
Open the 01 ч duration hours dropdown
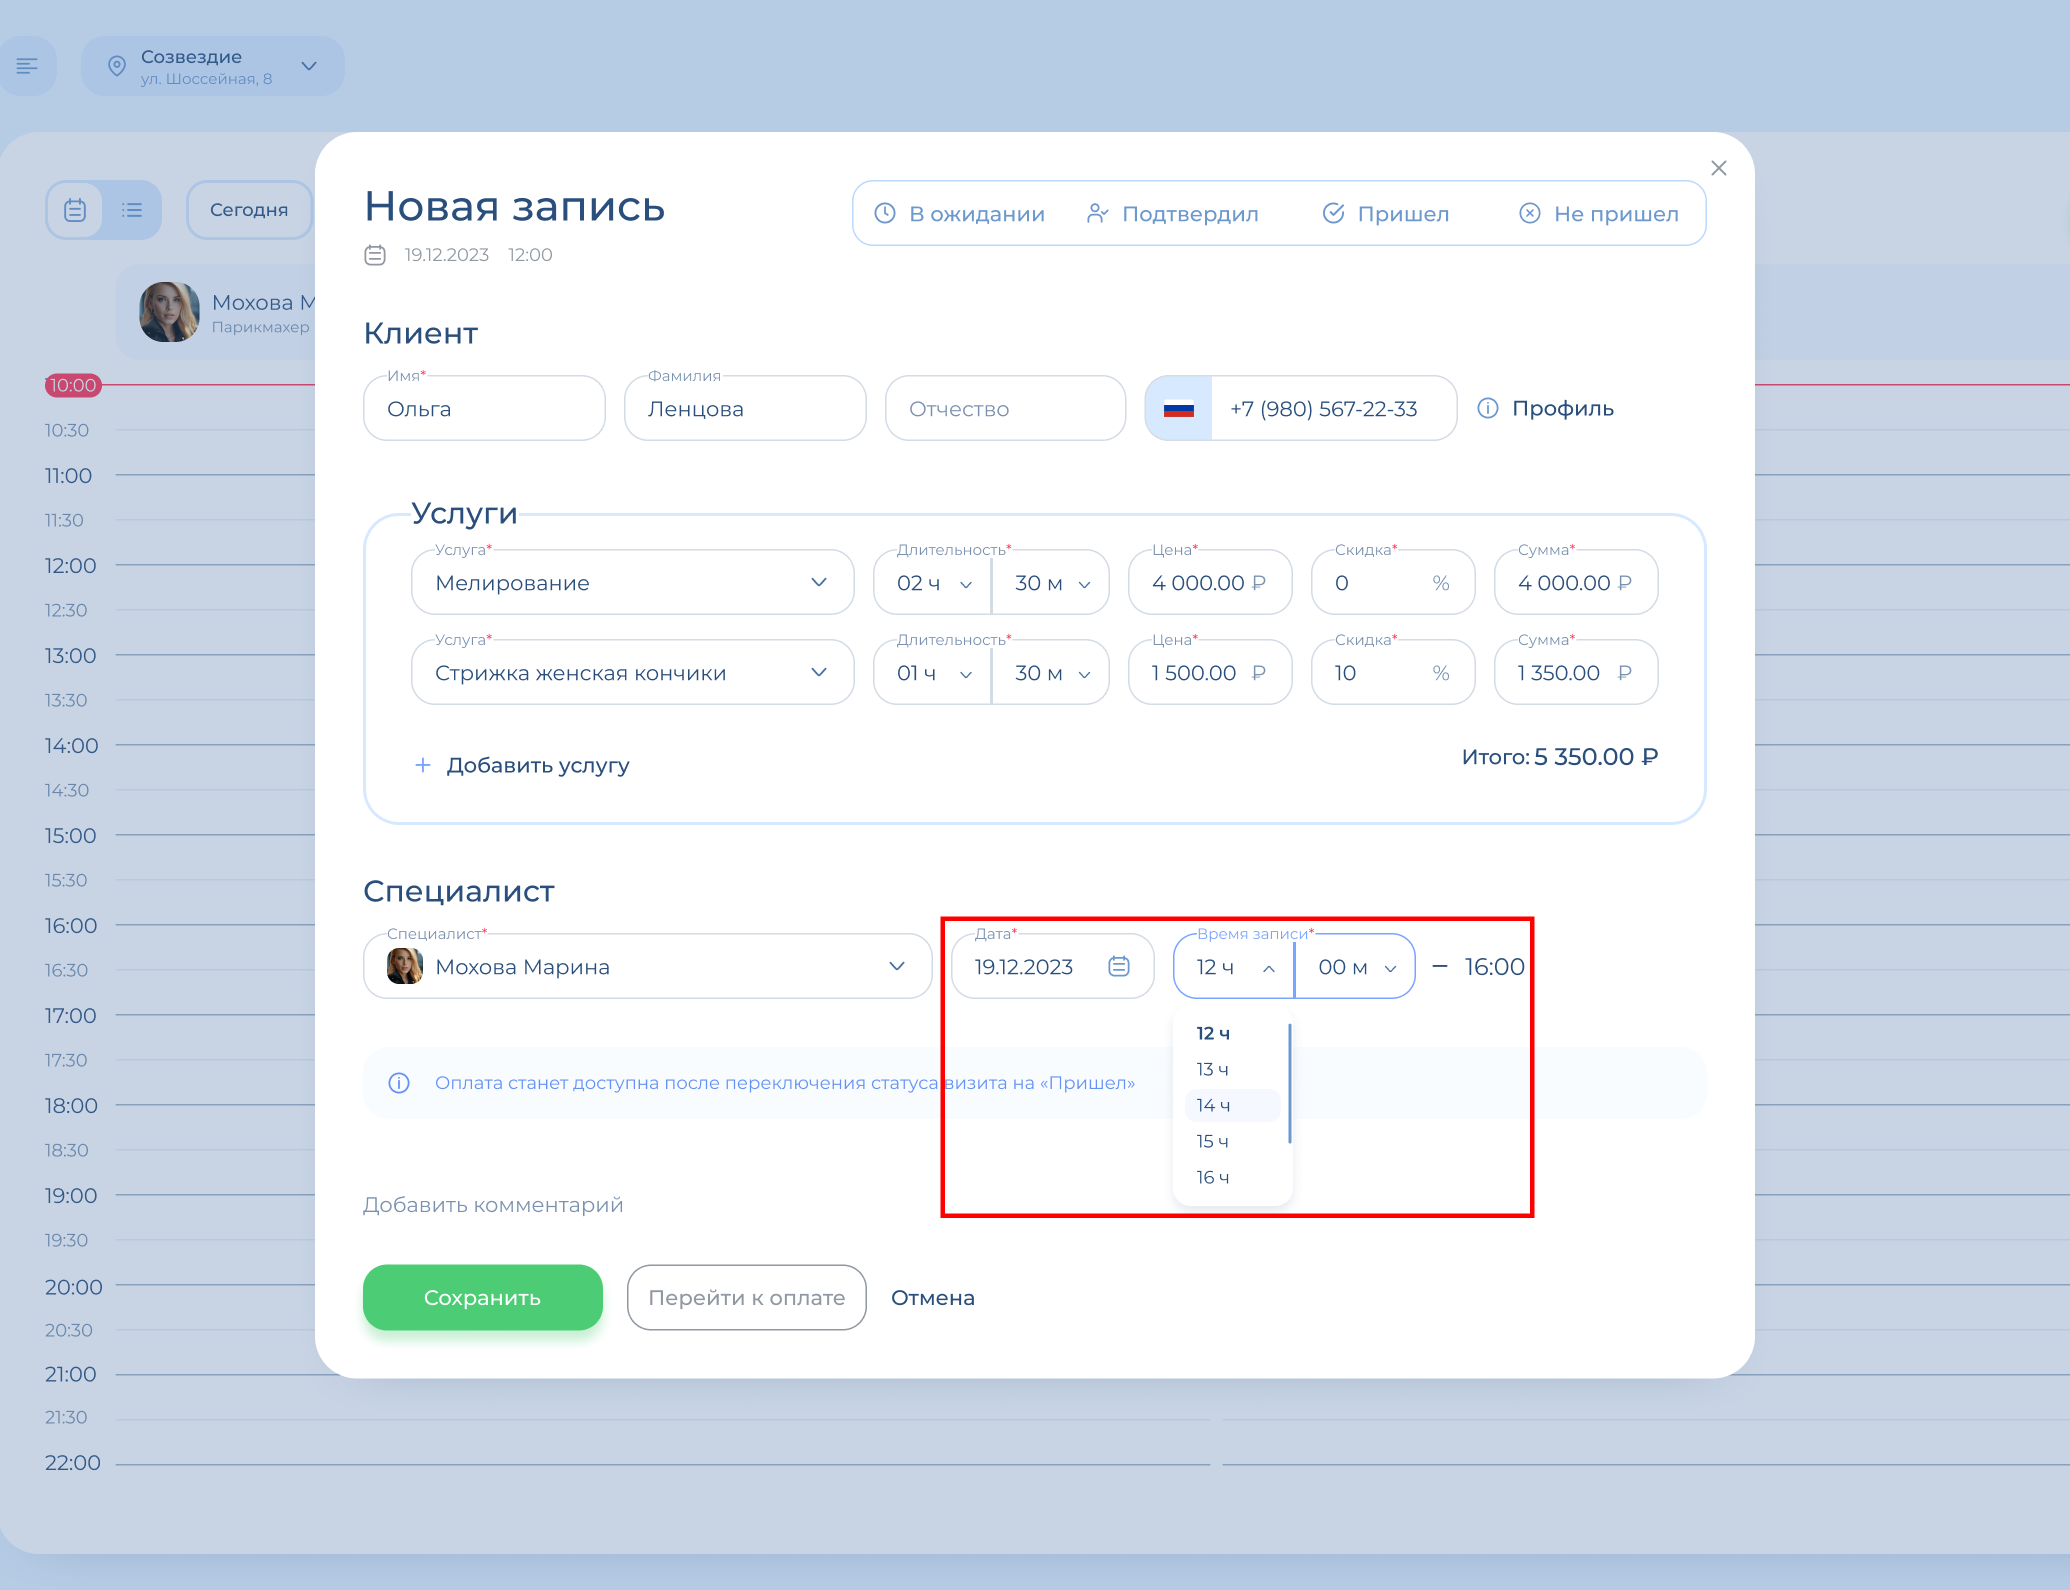tap(932, 672)
